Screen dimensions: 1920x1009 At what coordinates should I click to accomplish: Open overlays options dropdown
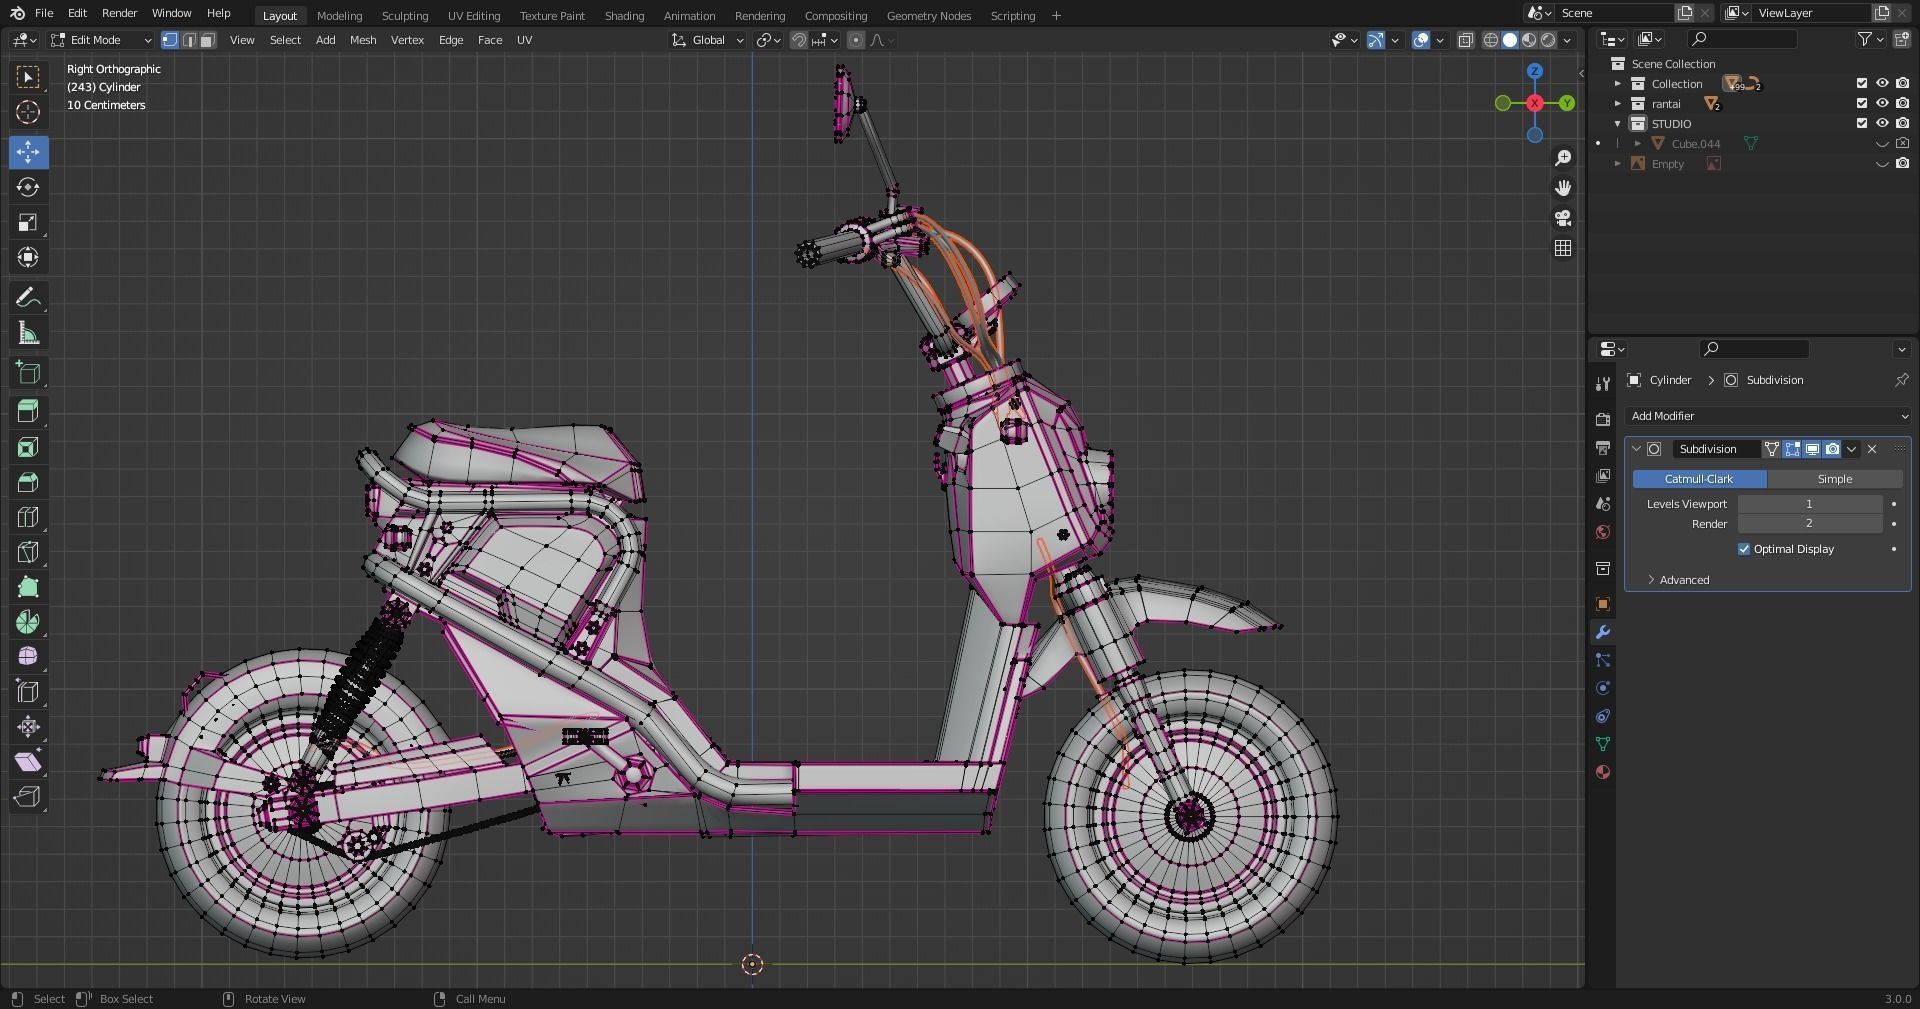click(x=1441, y=40)
